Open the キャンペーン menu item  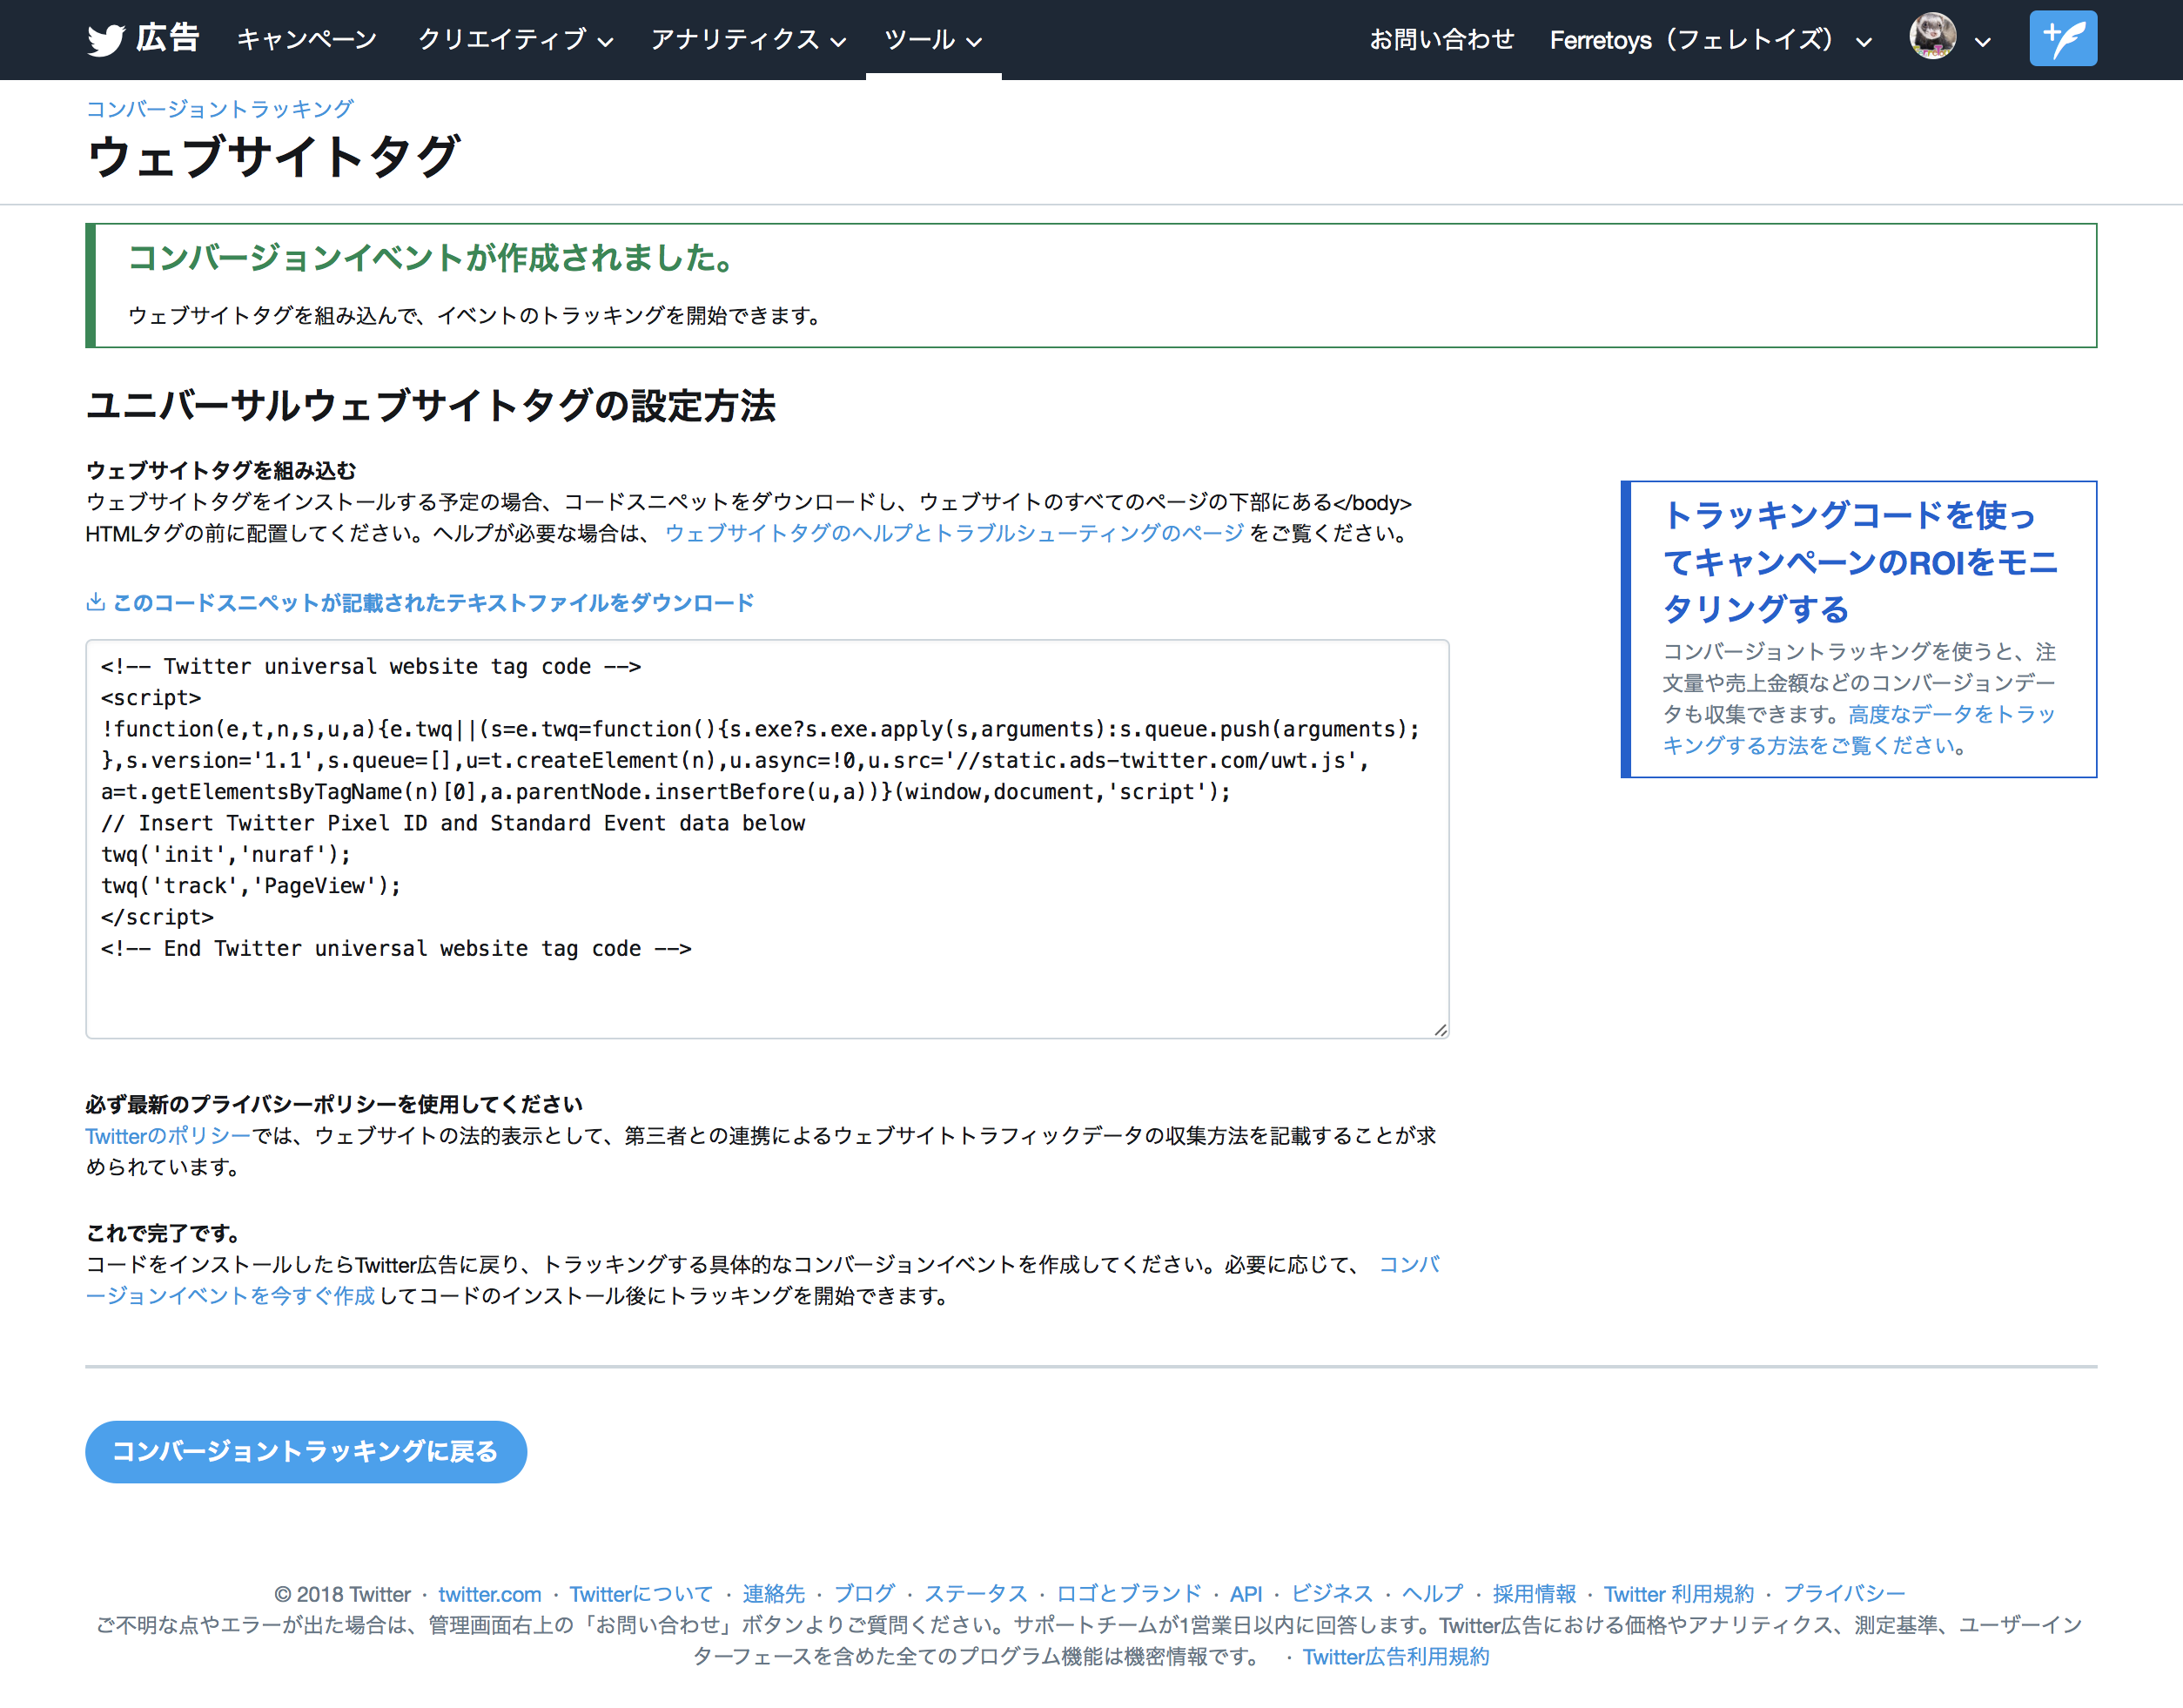point(307,40)
